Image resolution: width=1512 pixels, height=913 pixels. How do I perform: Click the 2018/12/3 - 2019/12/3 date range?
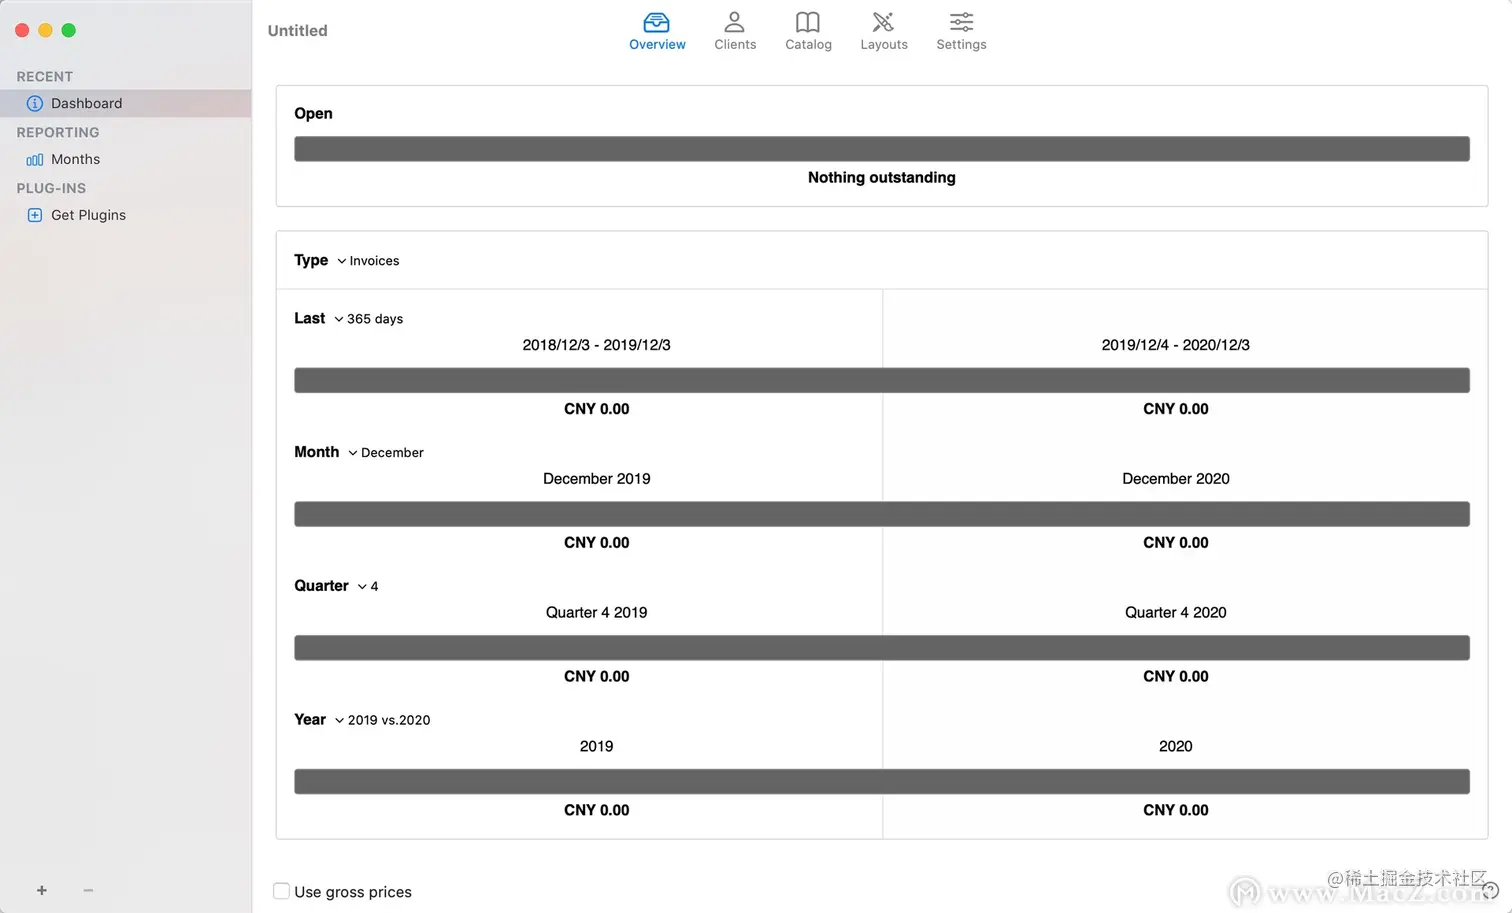point(597,345)
